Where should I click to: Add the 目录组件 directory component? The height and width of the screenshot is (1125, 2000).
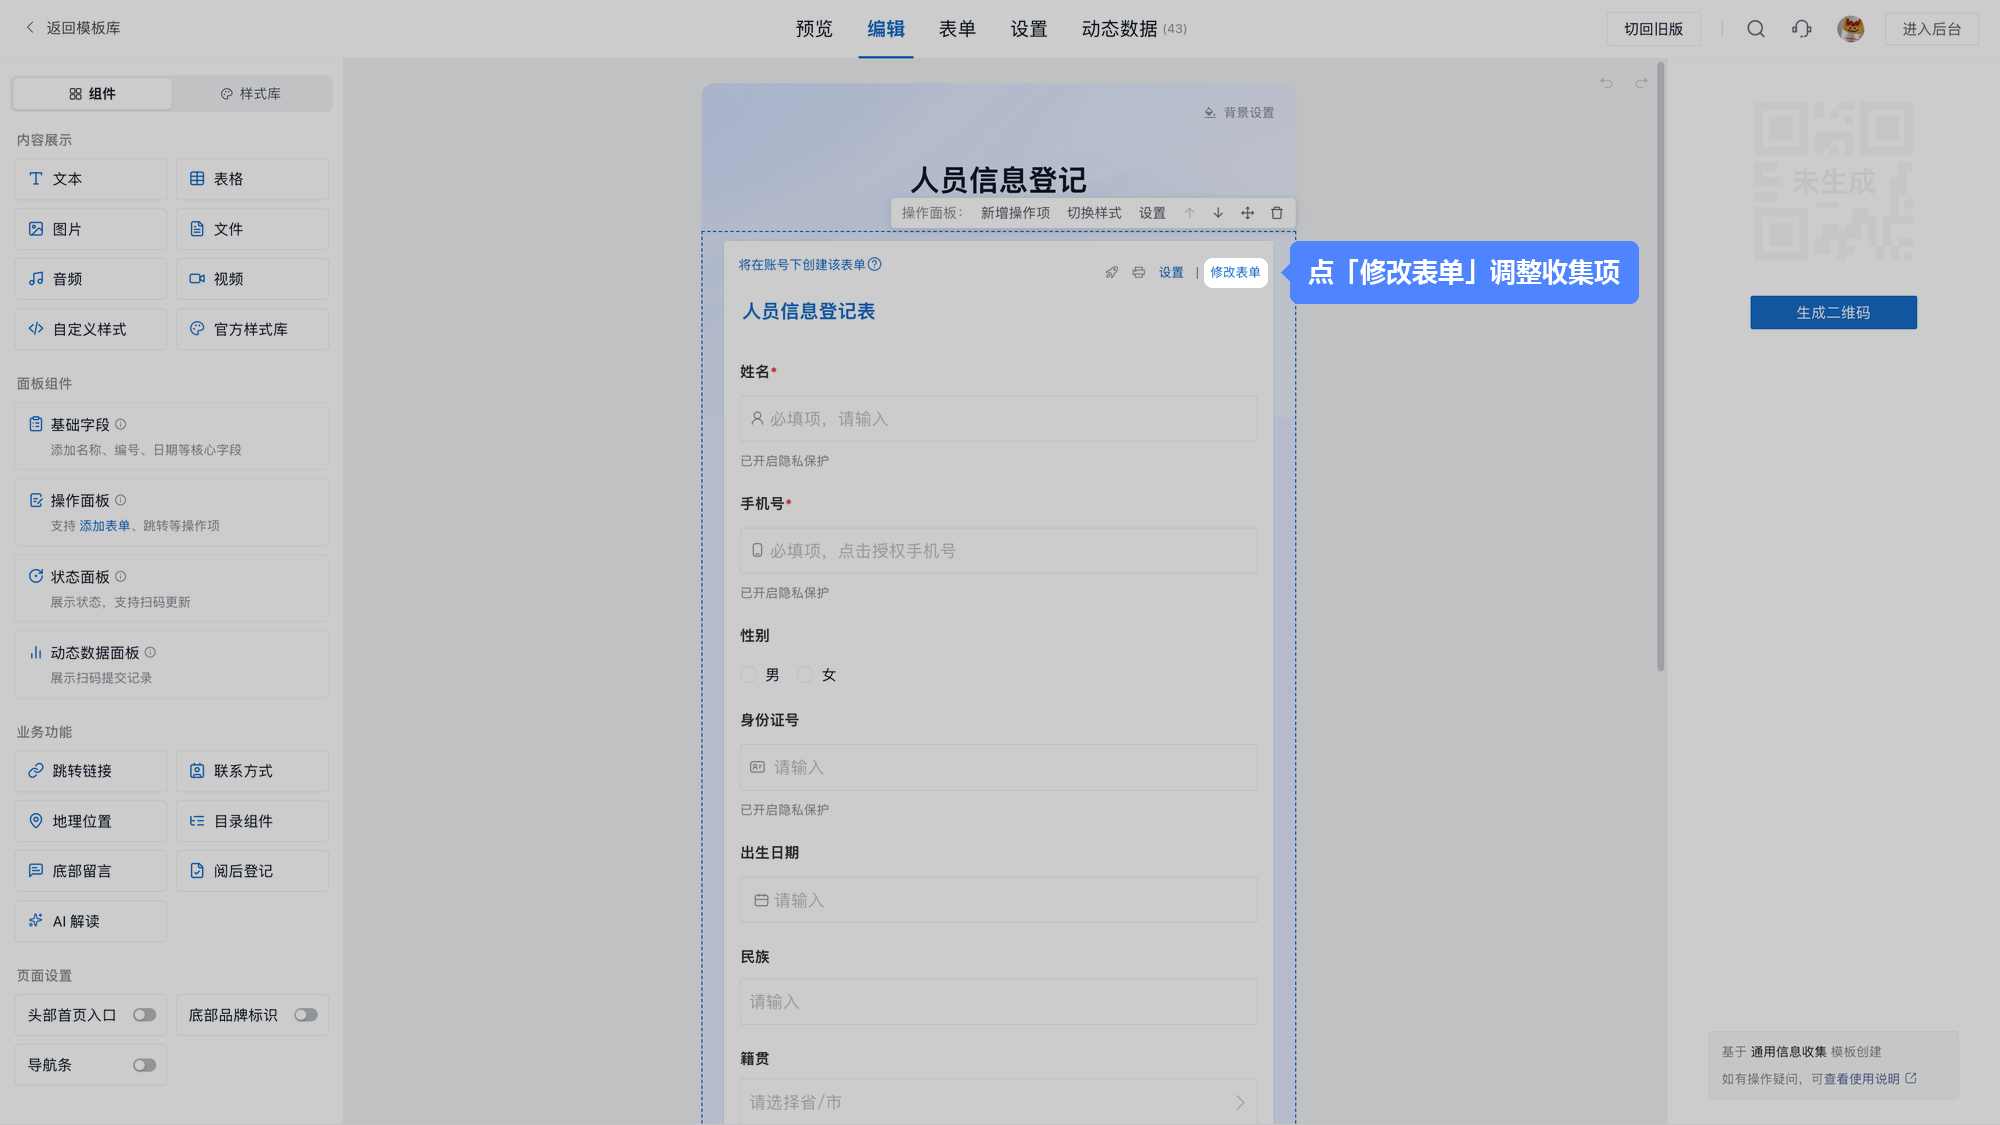(252, 821)
